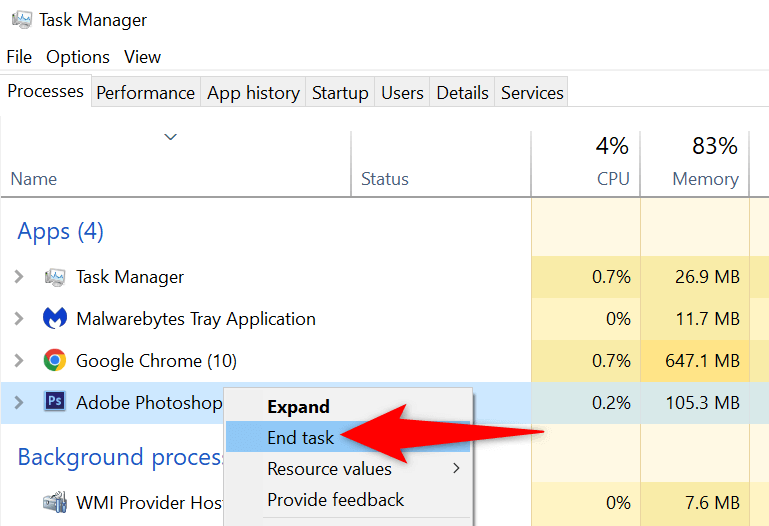The image size is (769, 526).
Task: Open the File menu
Action: pos(19,57)
